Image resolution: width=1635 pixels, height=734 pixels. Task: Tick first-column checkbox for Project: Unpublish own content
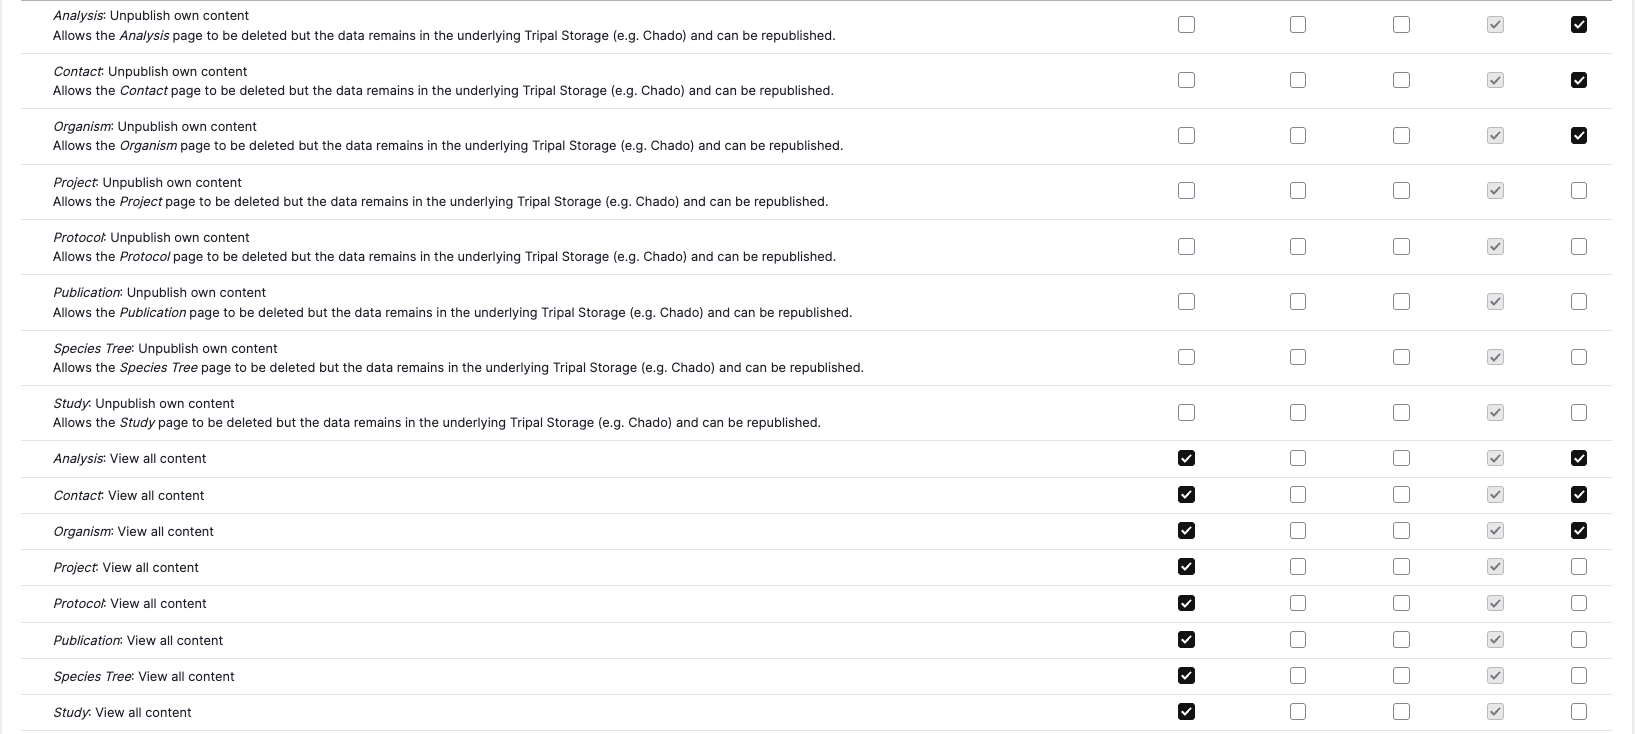point(1186,190)
